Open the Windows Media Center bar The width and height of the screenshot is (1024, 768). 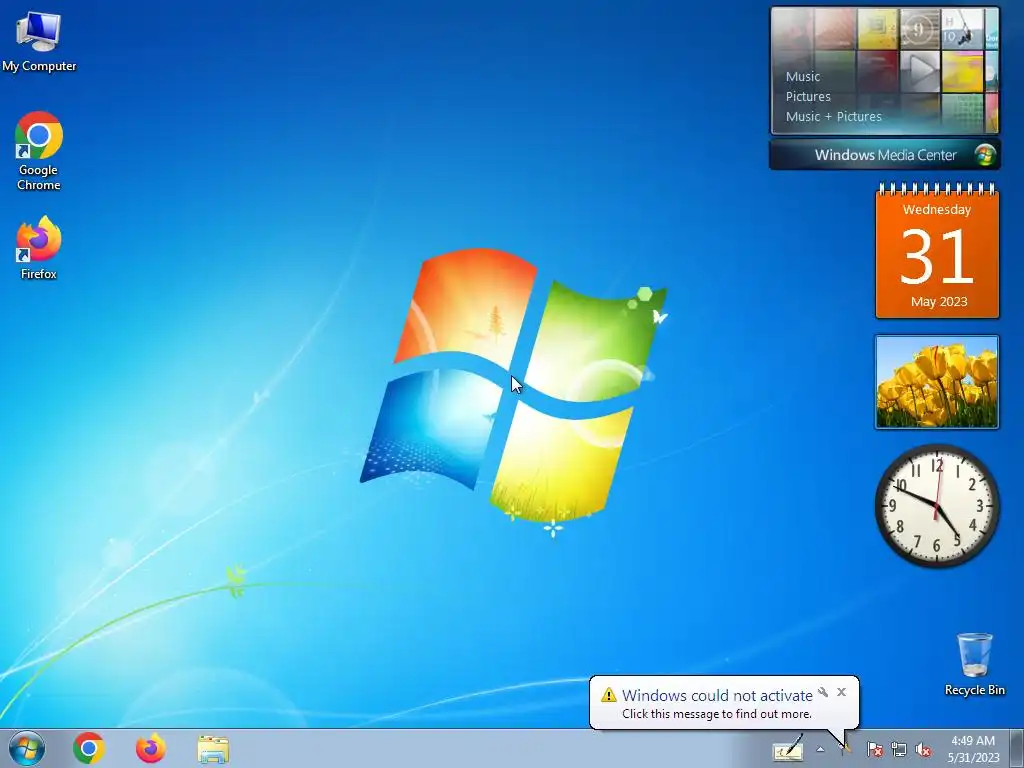tap(885, 155)
